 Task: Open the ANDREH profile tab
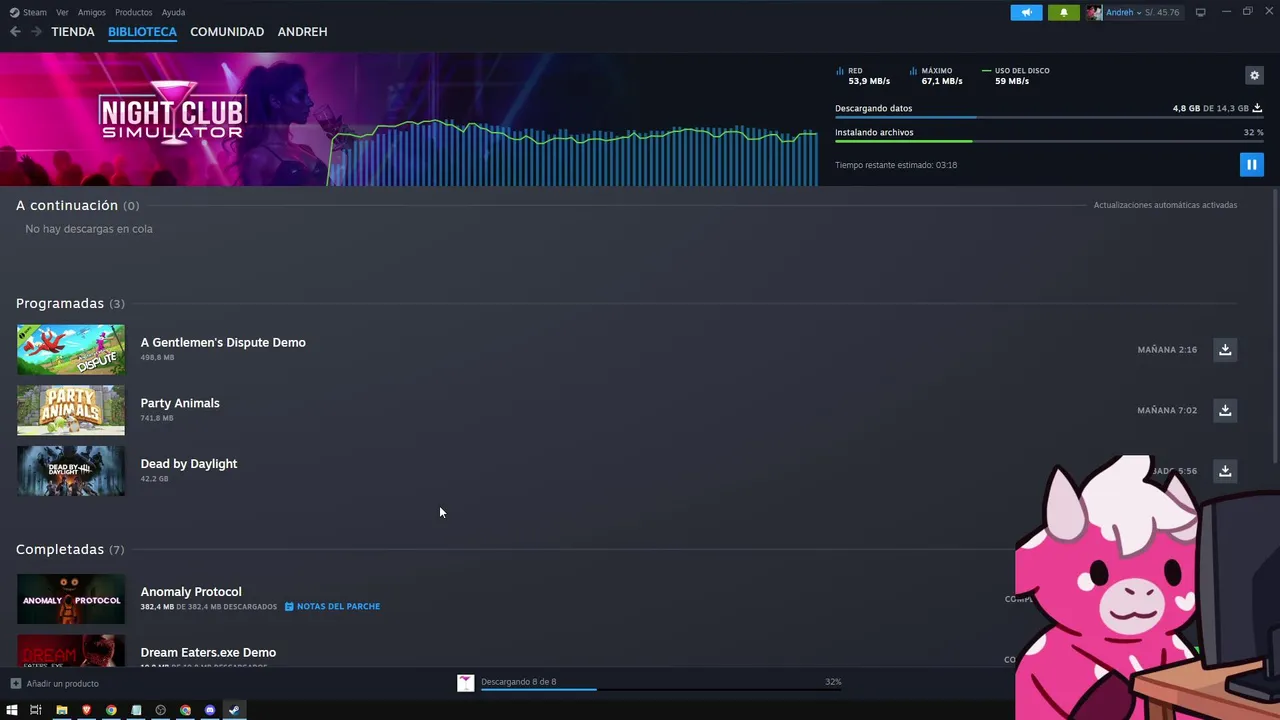click(302, 31)
